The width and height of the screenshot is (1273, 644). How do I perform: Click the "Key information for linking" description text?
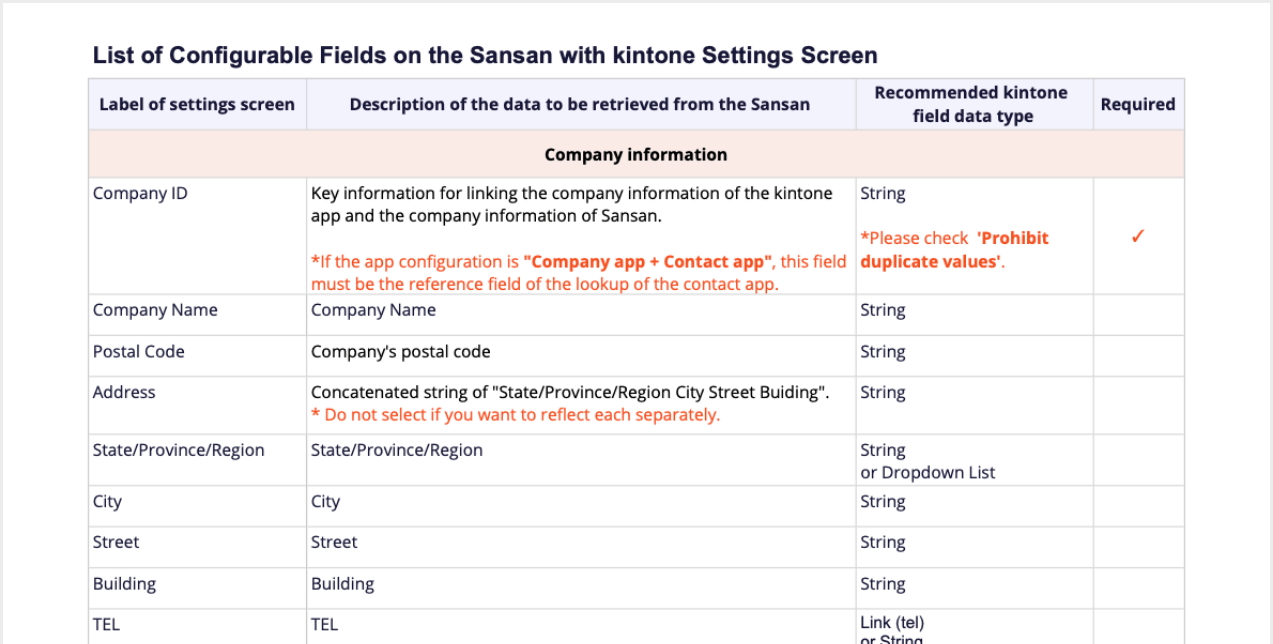pos(571,204)
